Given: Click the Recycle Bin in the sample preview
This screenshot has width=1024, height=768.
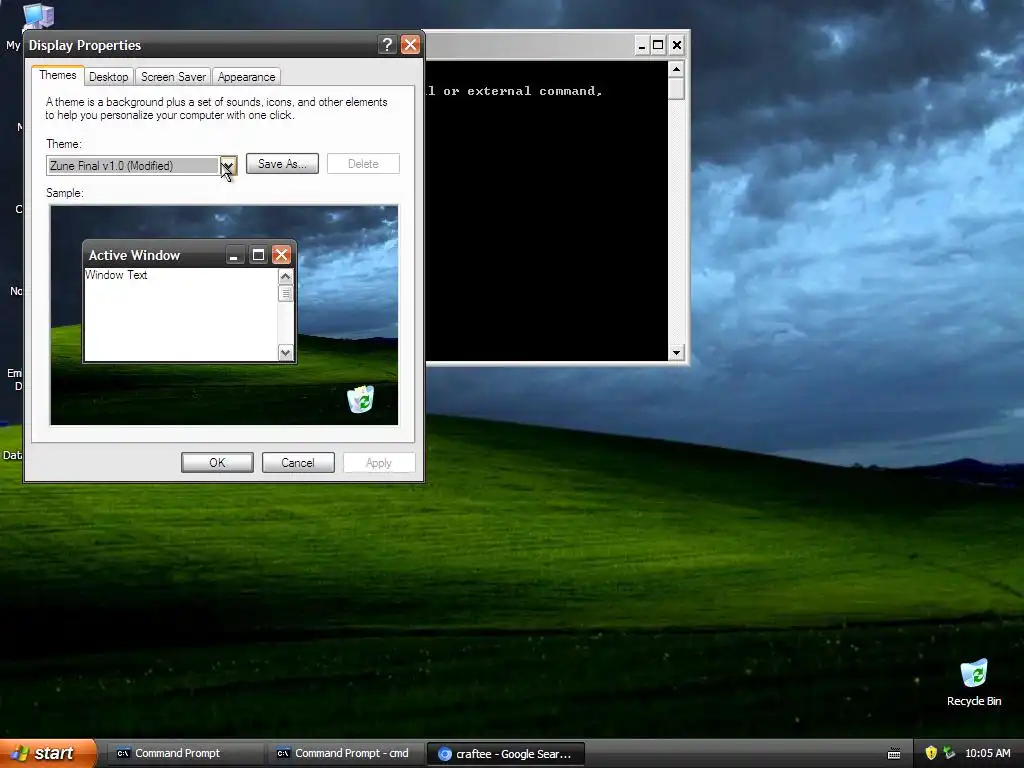Looking at the screenshot, I should (360, 399).
